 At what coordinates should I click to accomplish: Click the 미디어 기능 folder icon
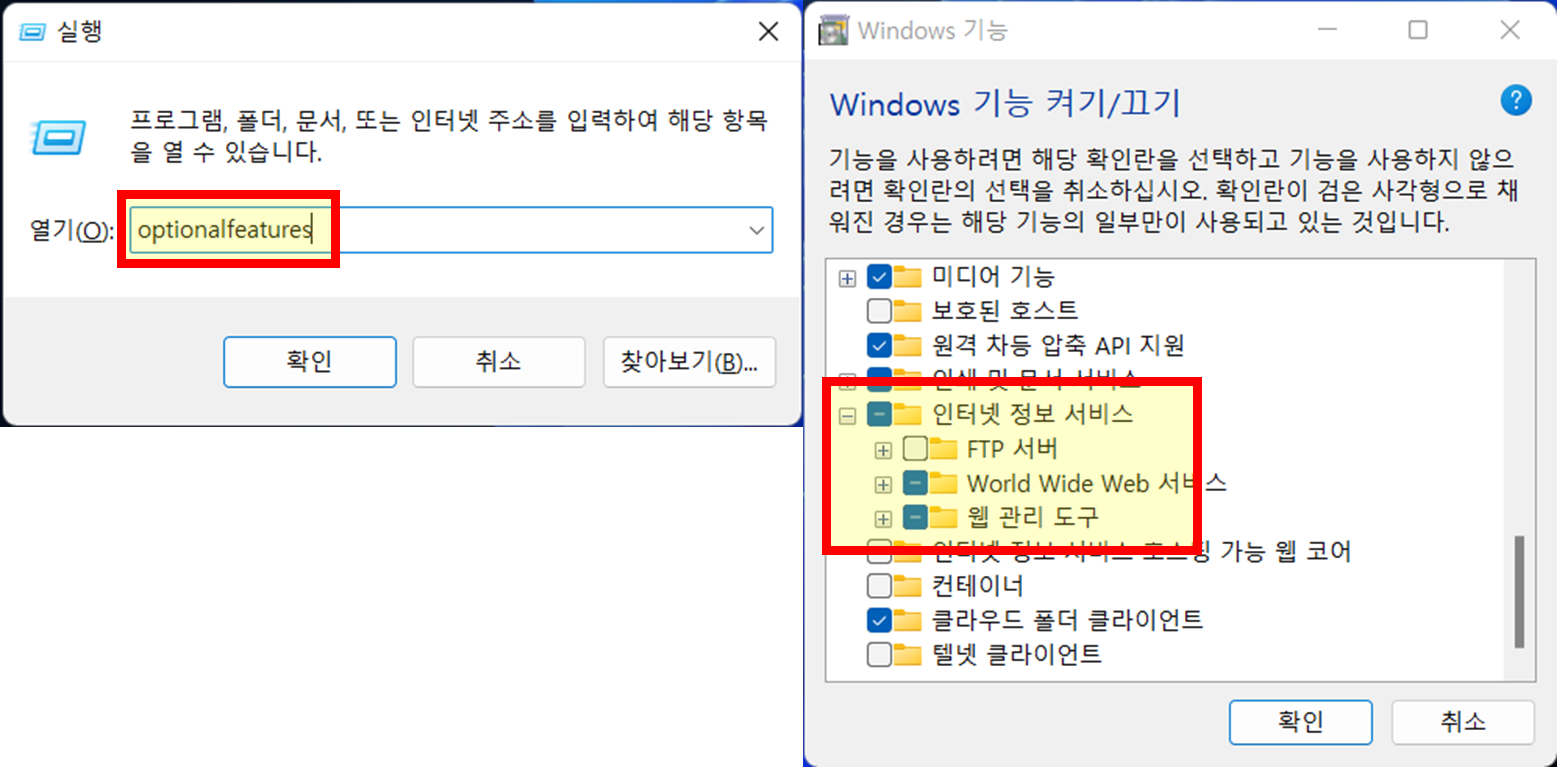(907, 276)
